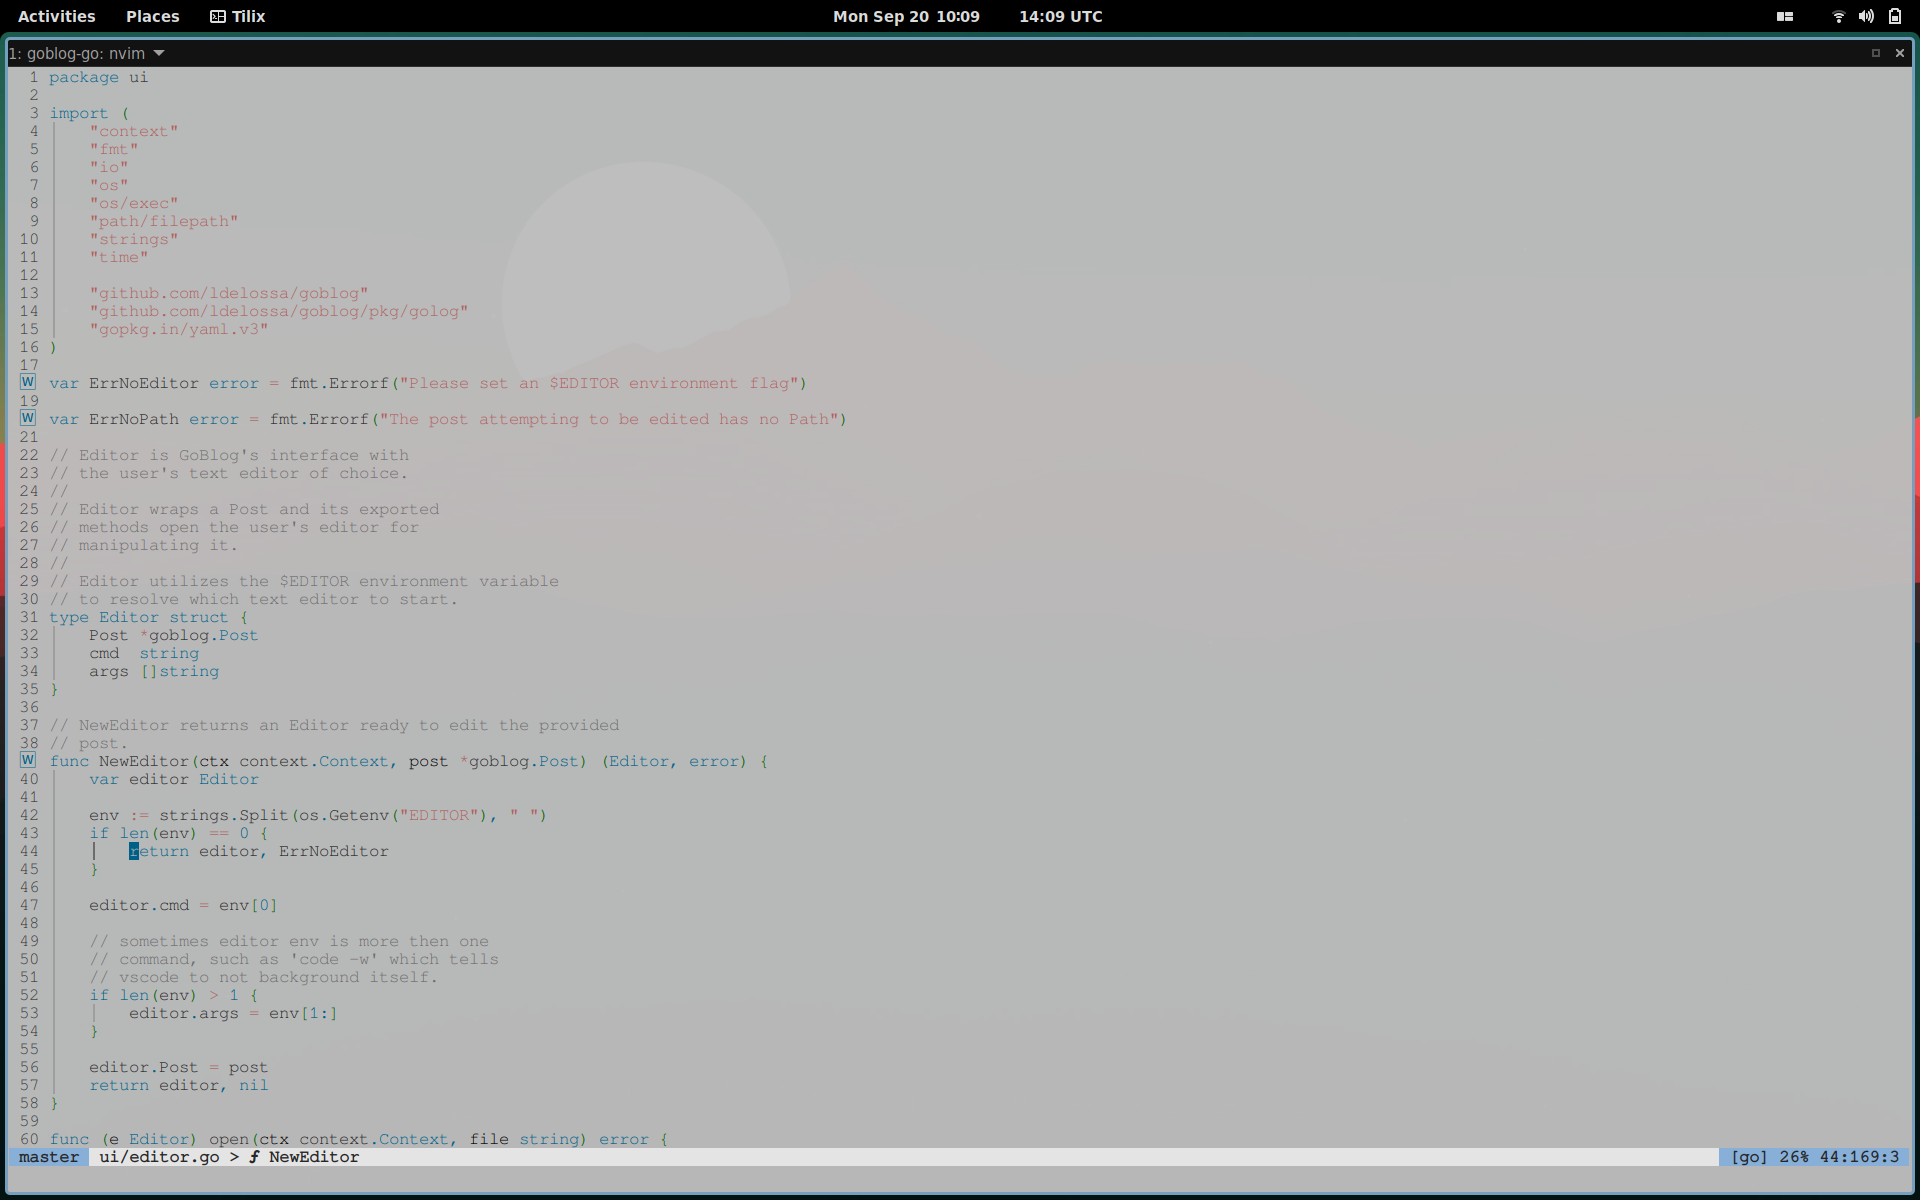Open the Wi-Fi network indicator
Image resolution: width=1920 pixels, height=1200 pixels.
point(1838,16)
